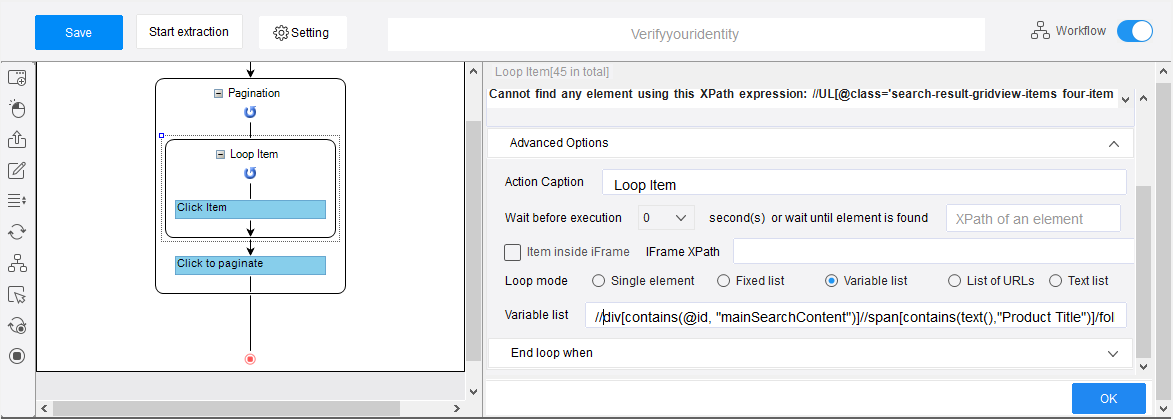Click the end-loop stop circle icon

[x=16, y=355]
